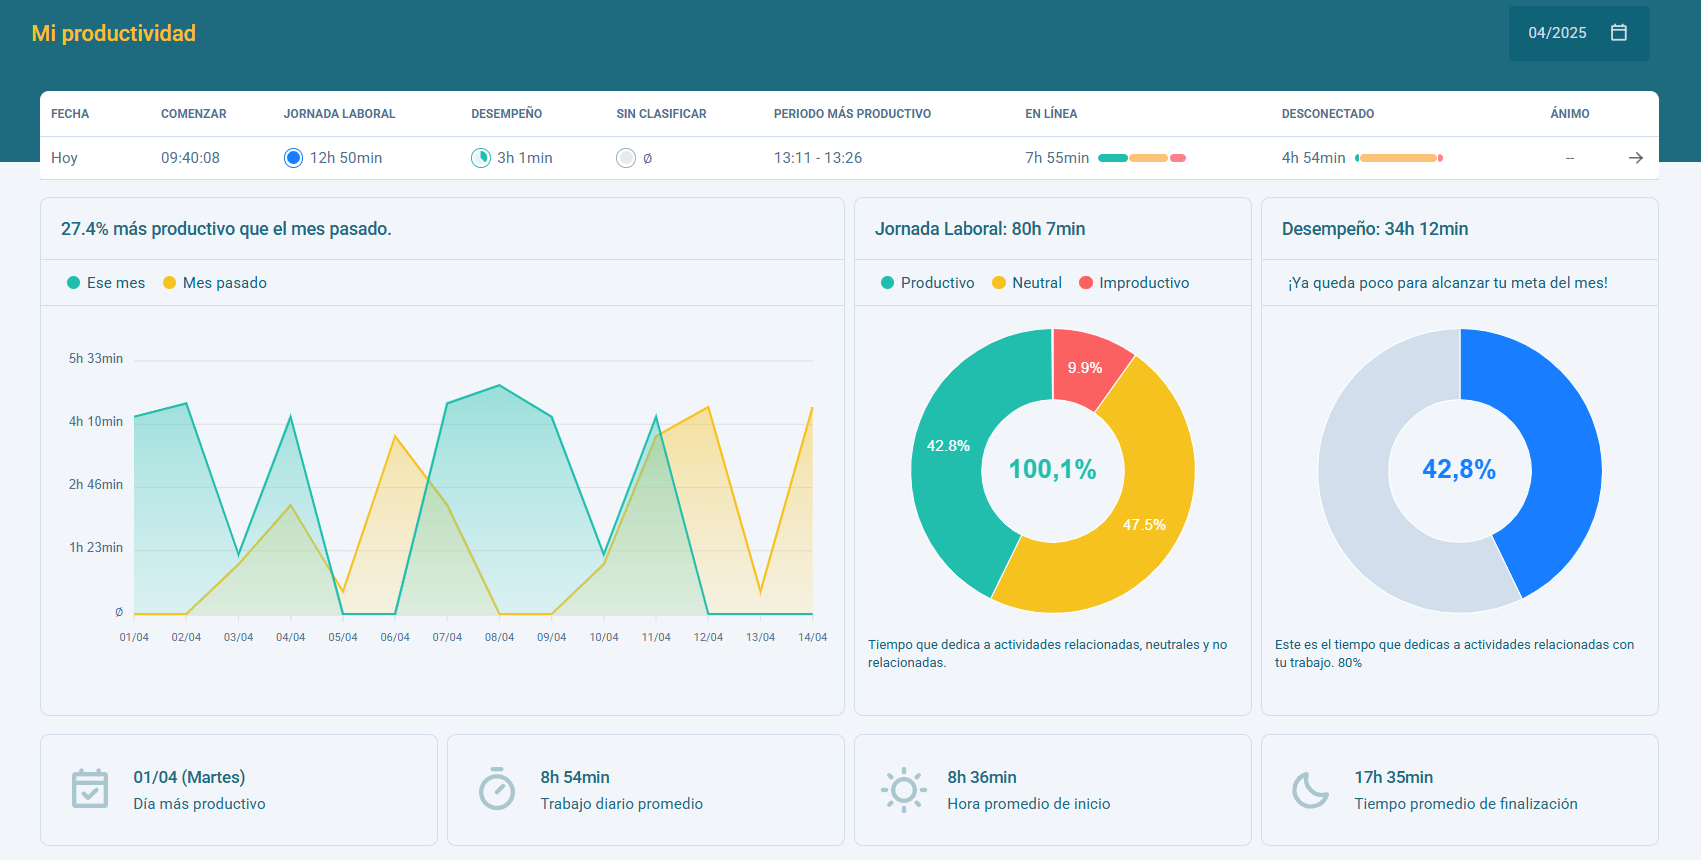
Task: Click the calendar check icon for most productive day
Action: 90,789
